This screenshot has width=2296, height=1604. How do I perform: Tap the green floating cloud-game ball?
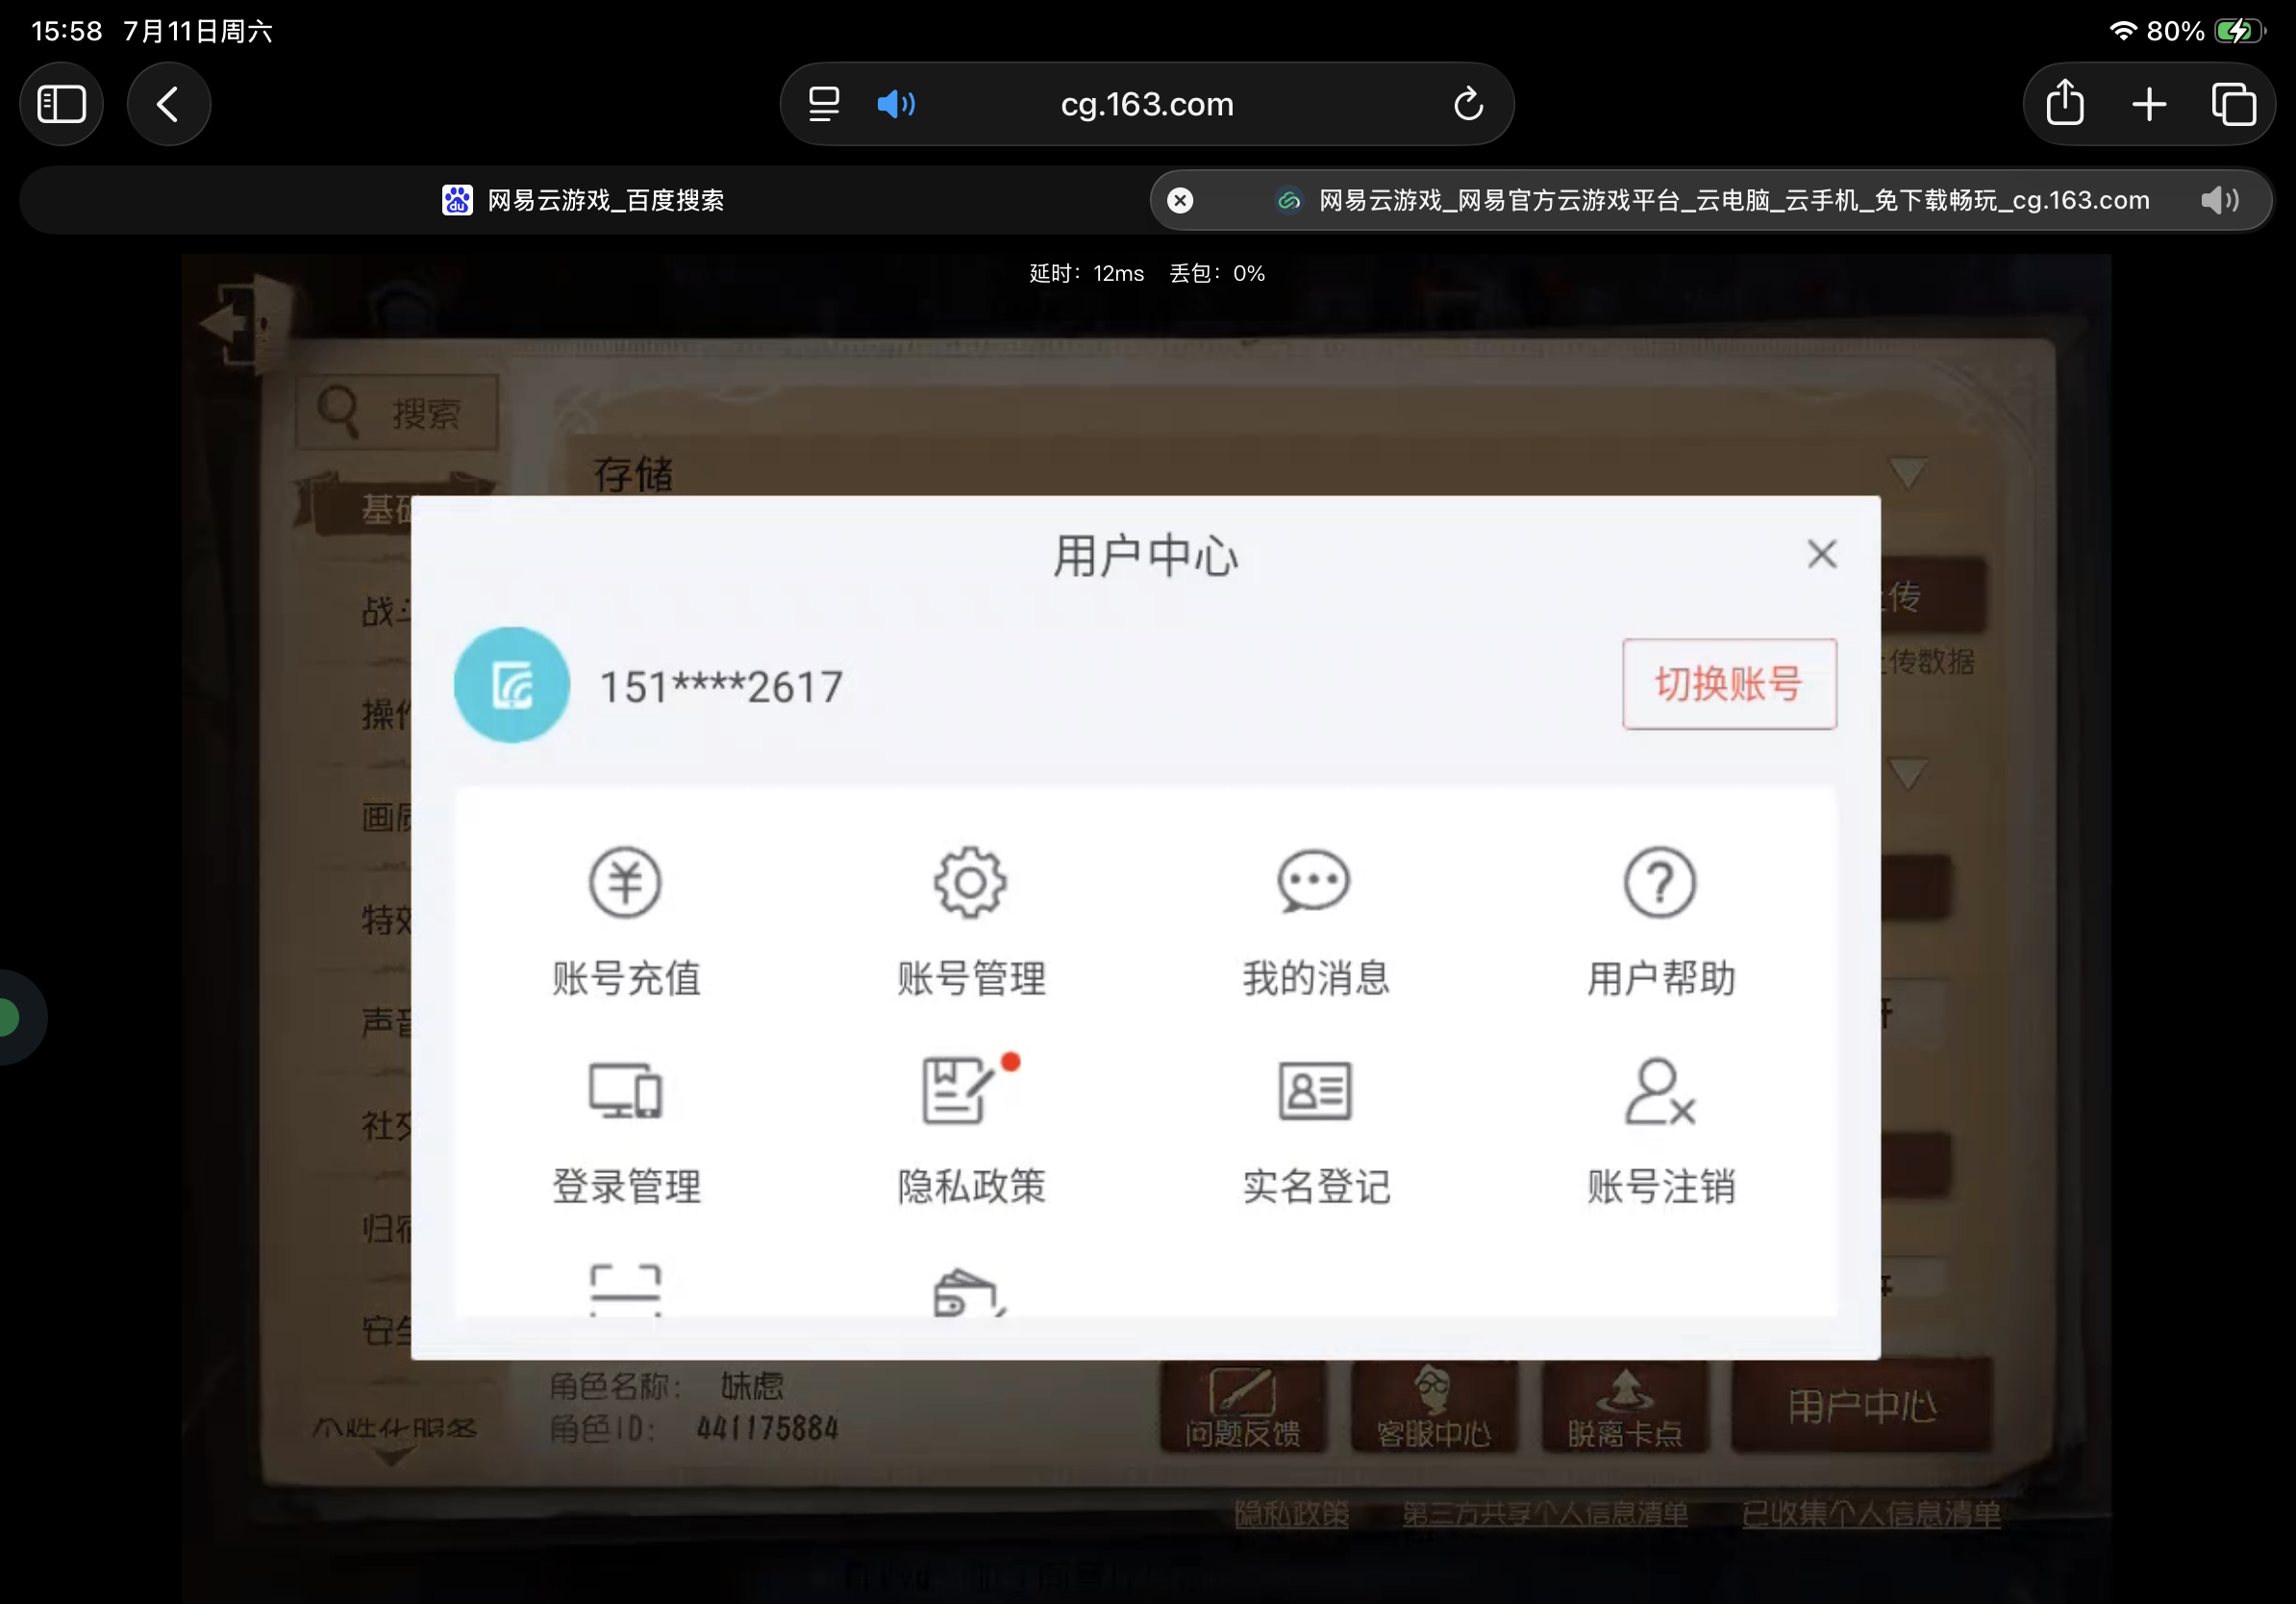click(x=14, y=1017)
